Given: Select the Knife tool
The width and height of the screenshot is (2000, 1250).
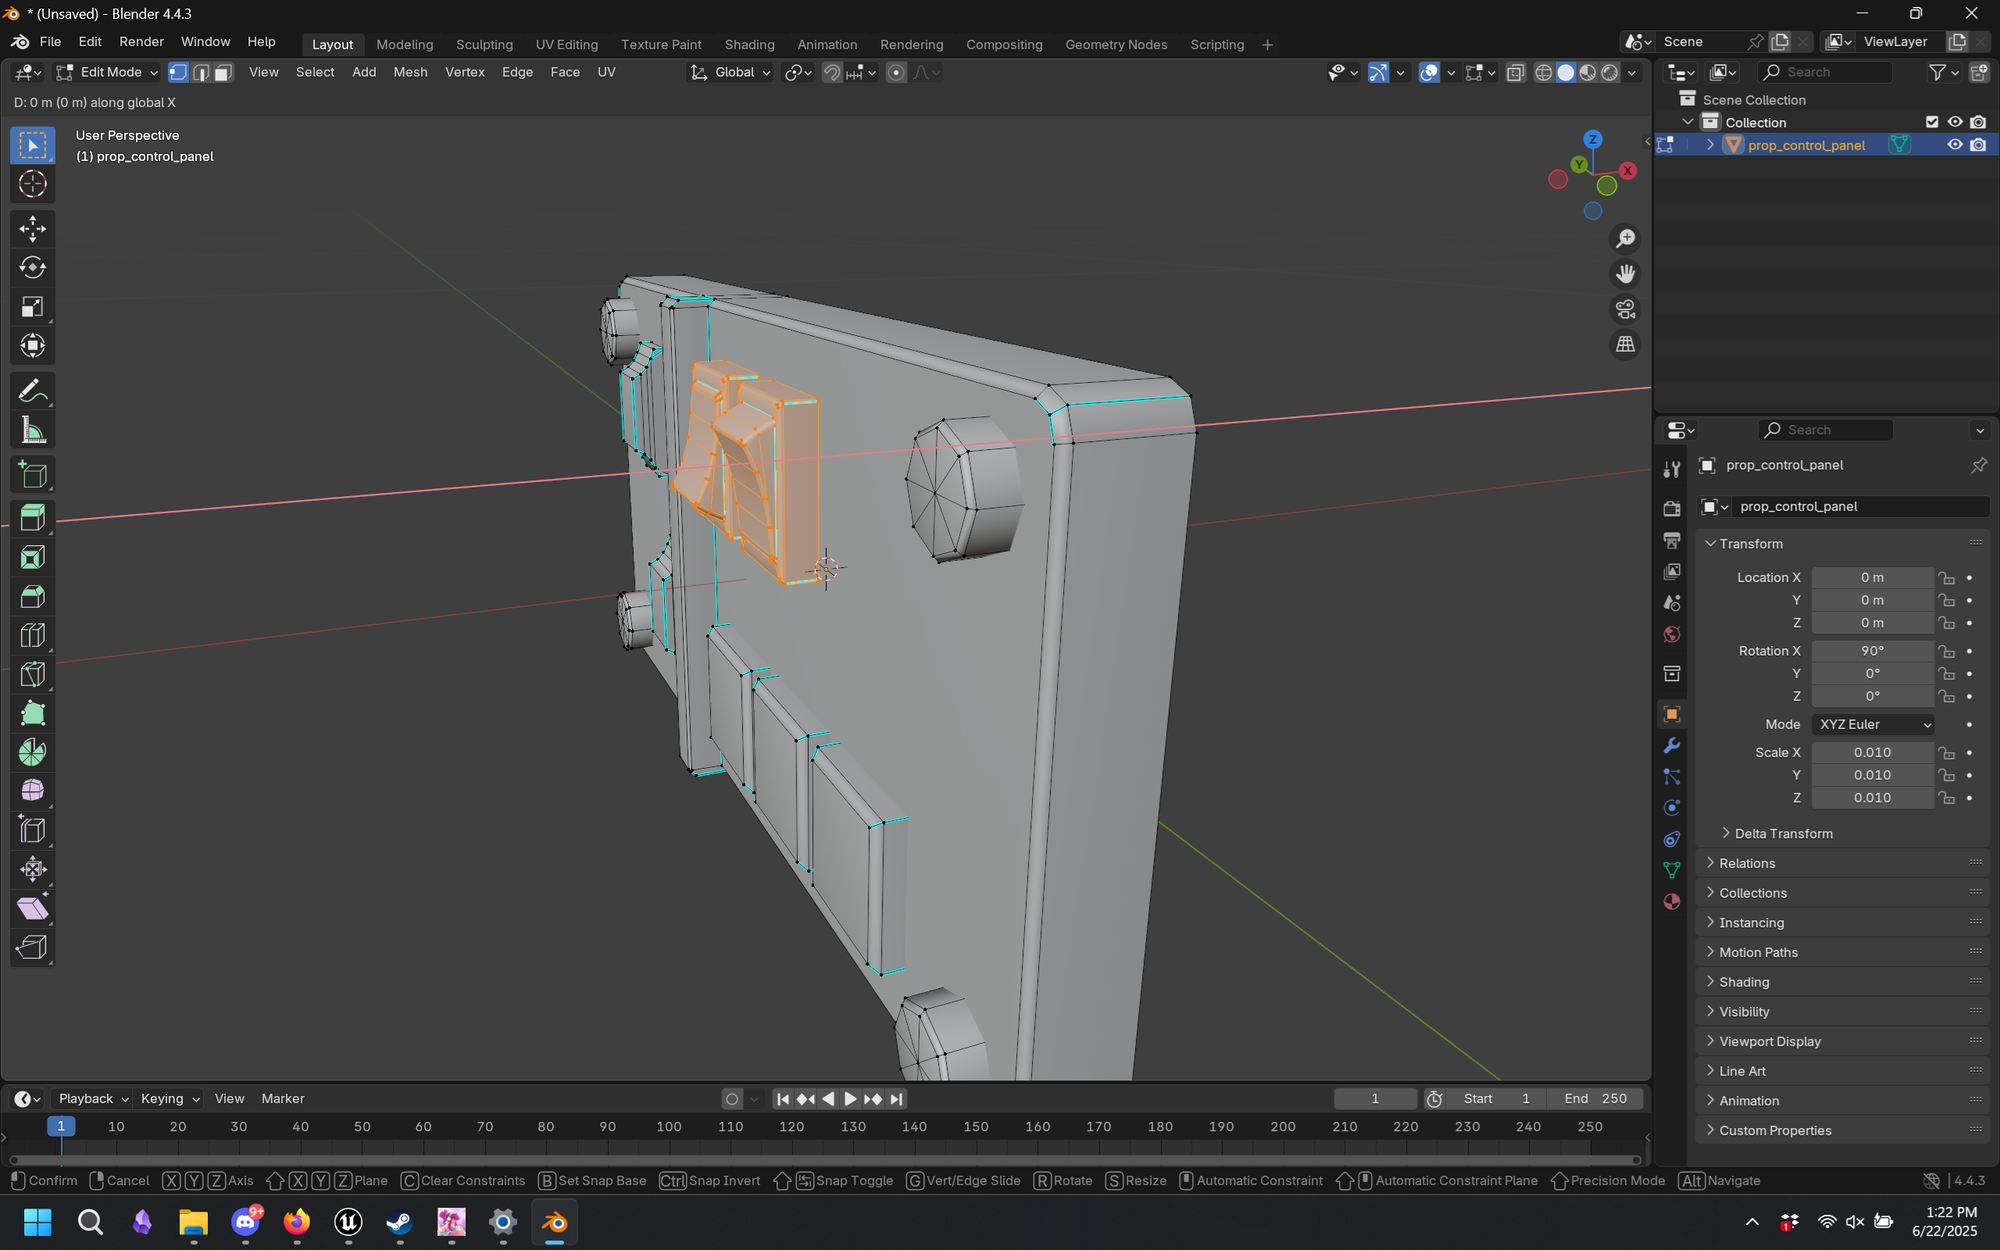Looking at the screenshot, I should [32, 674].
